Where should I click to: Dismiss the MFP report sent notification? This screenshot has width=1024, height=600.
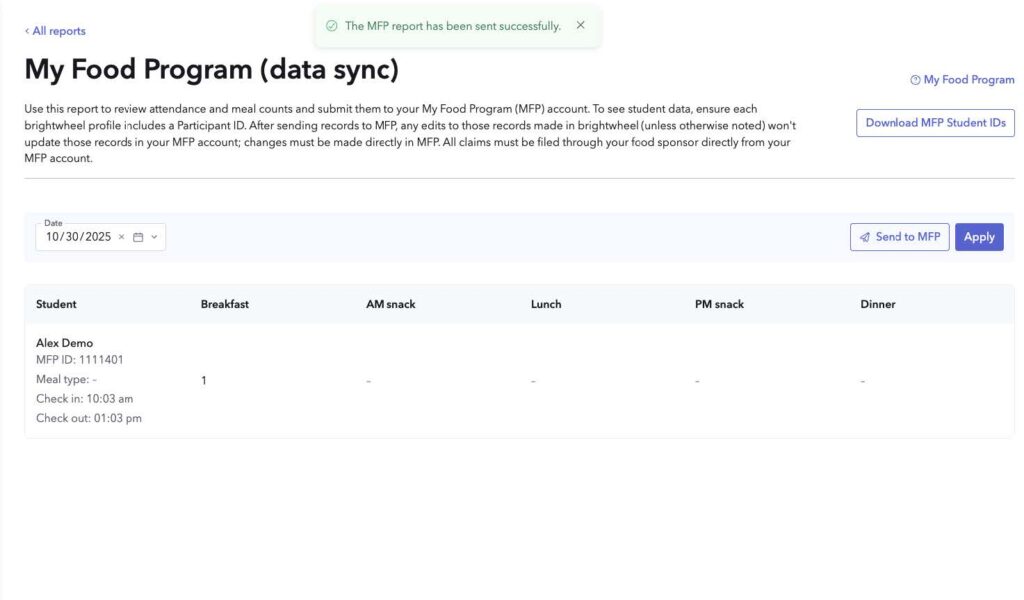coord(581,26)
